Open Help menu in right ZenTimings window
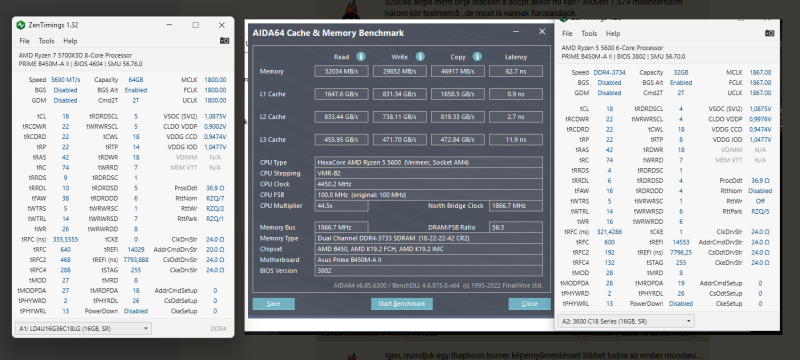 click(x=613, y=34)
